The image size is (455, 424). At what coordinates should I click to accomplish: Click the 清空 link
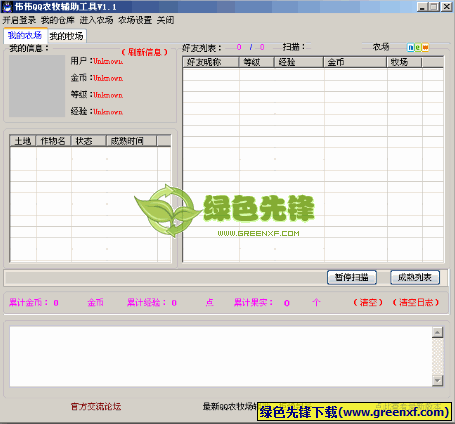368,302
